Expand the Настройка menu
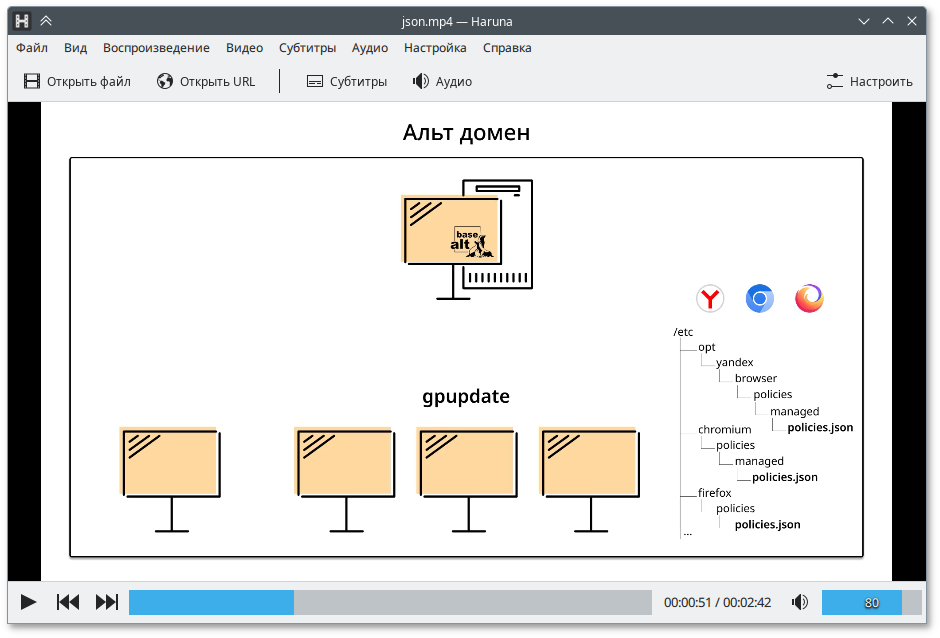The height and width of the screenshot is (638, 940). pyautogui.click(x=435, y=48)
